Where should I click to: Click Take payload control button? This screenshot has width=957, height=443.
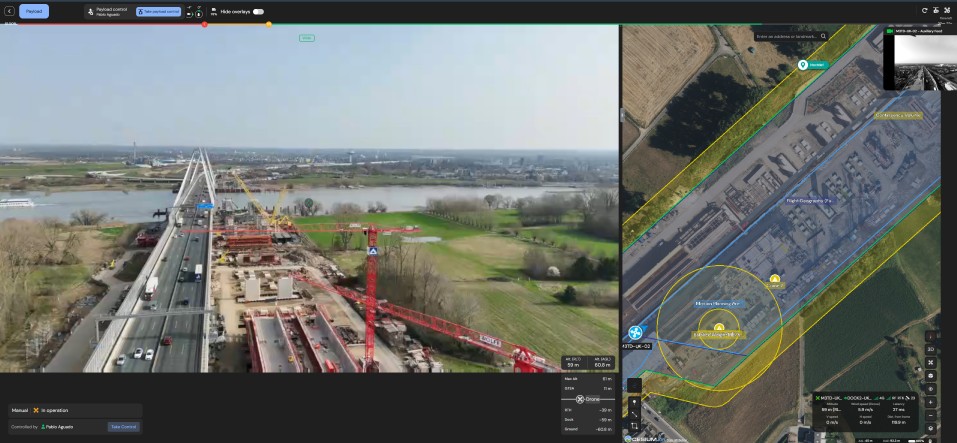(x=158, y=11)
